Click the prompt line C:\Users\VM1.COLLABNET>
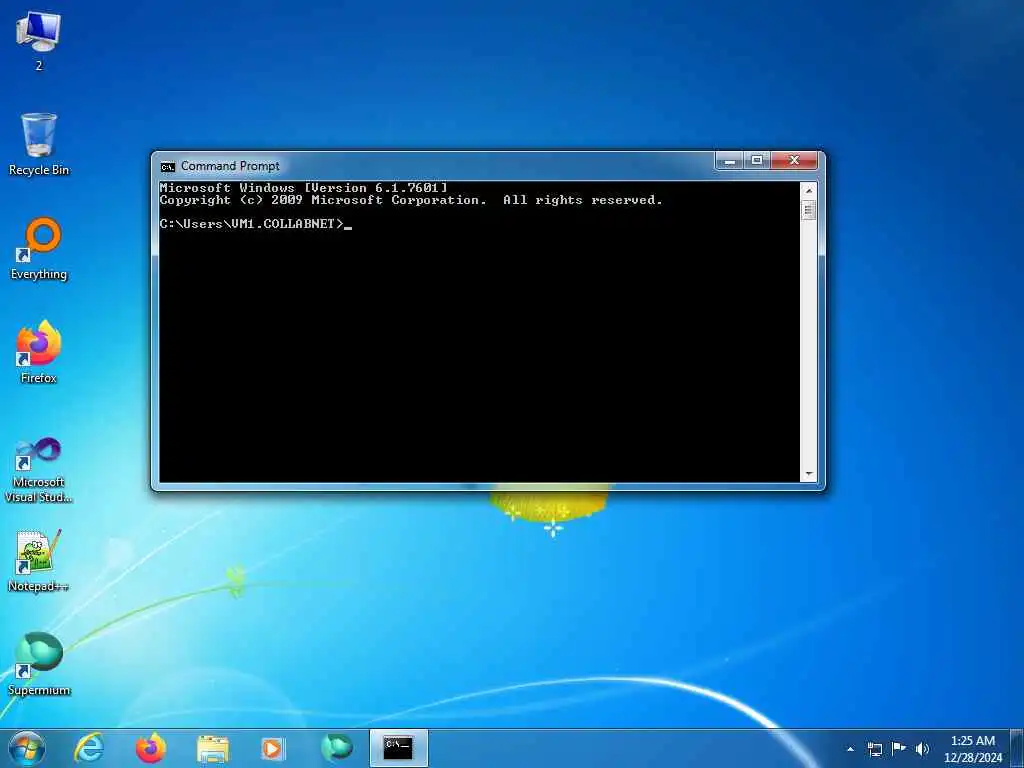The height and width of the screenshot is (768, 1024). click(251, 224)
